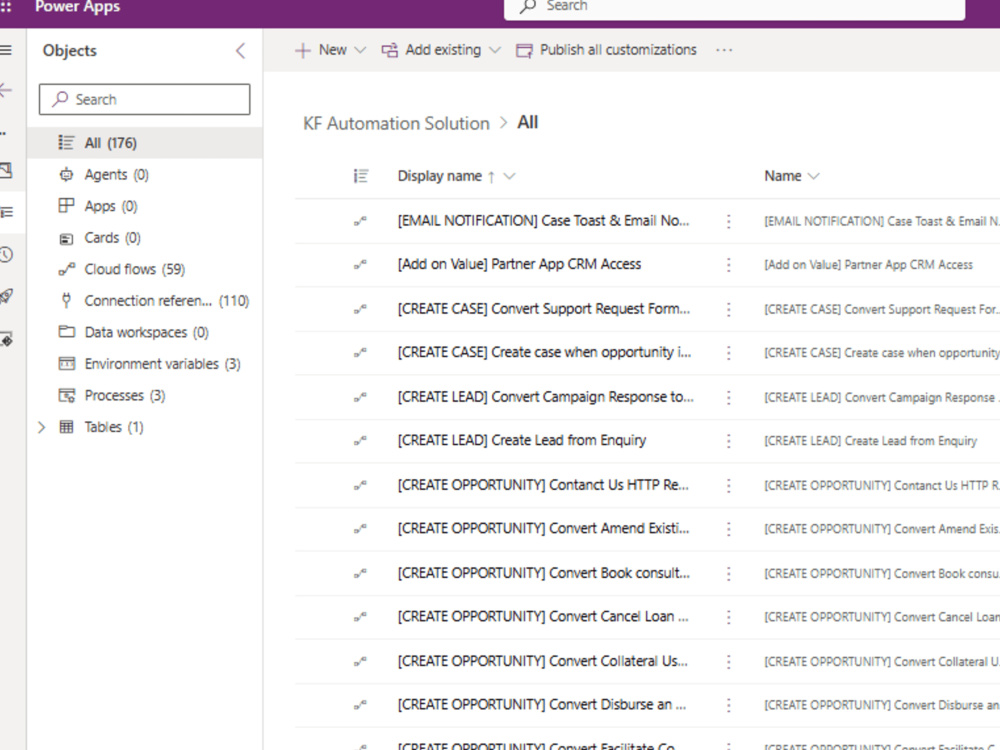
Task: Click the Agents robot icon
Action: point(66,174)
